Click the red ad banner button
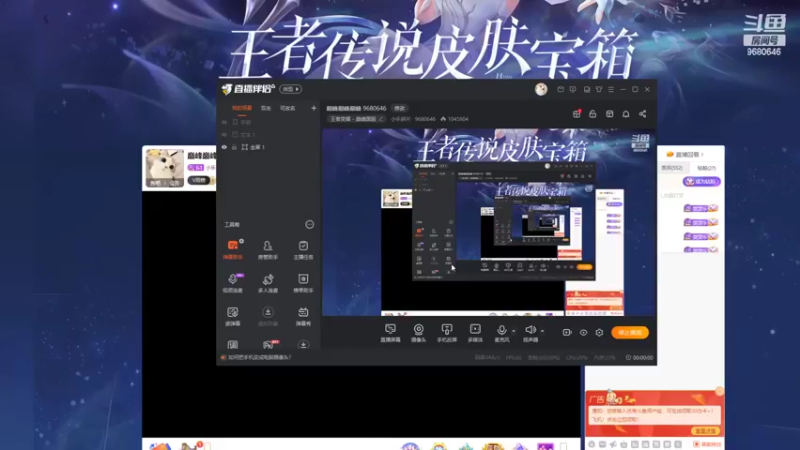 (706, 431)
